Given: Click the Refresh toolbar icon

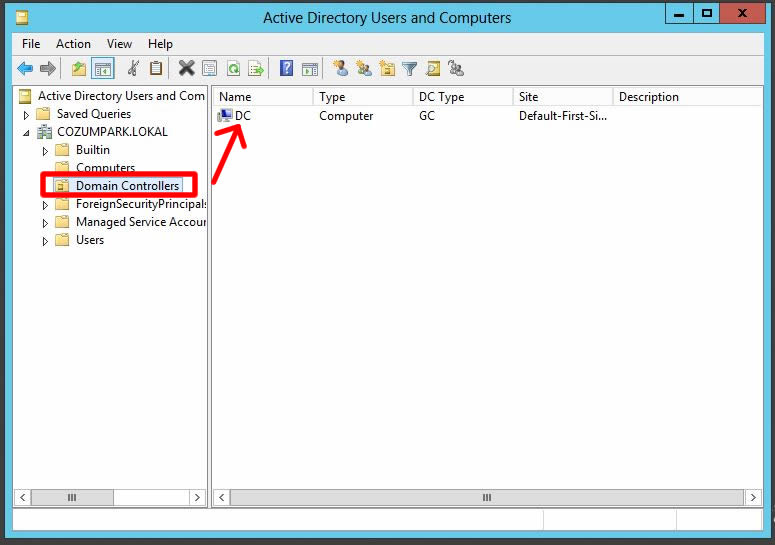Looking at the screenshot, I should click(x=233, y=69).
